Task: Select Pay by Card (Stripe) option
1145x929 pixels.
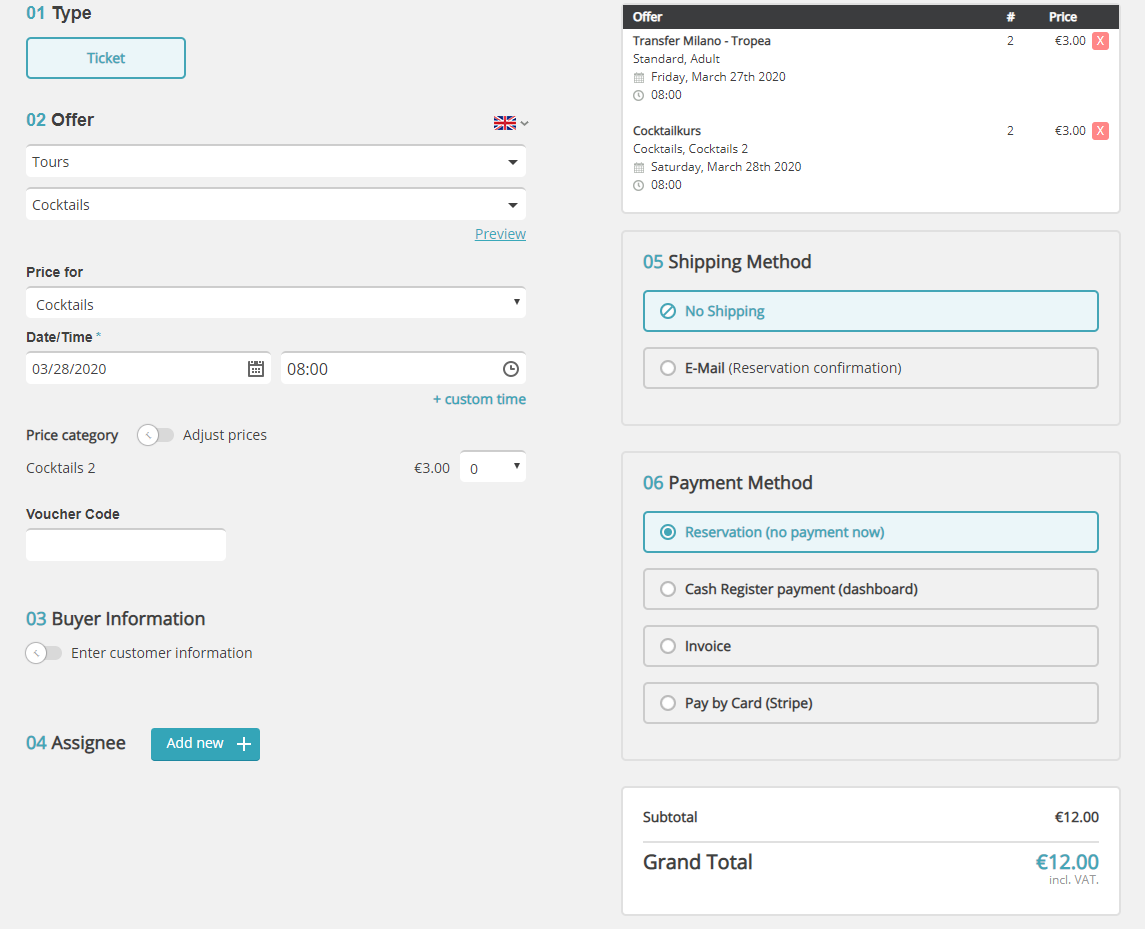Action: tap(668, 703)
